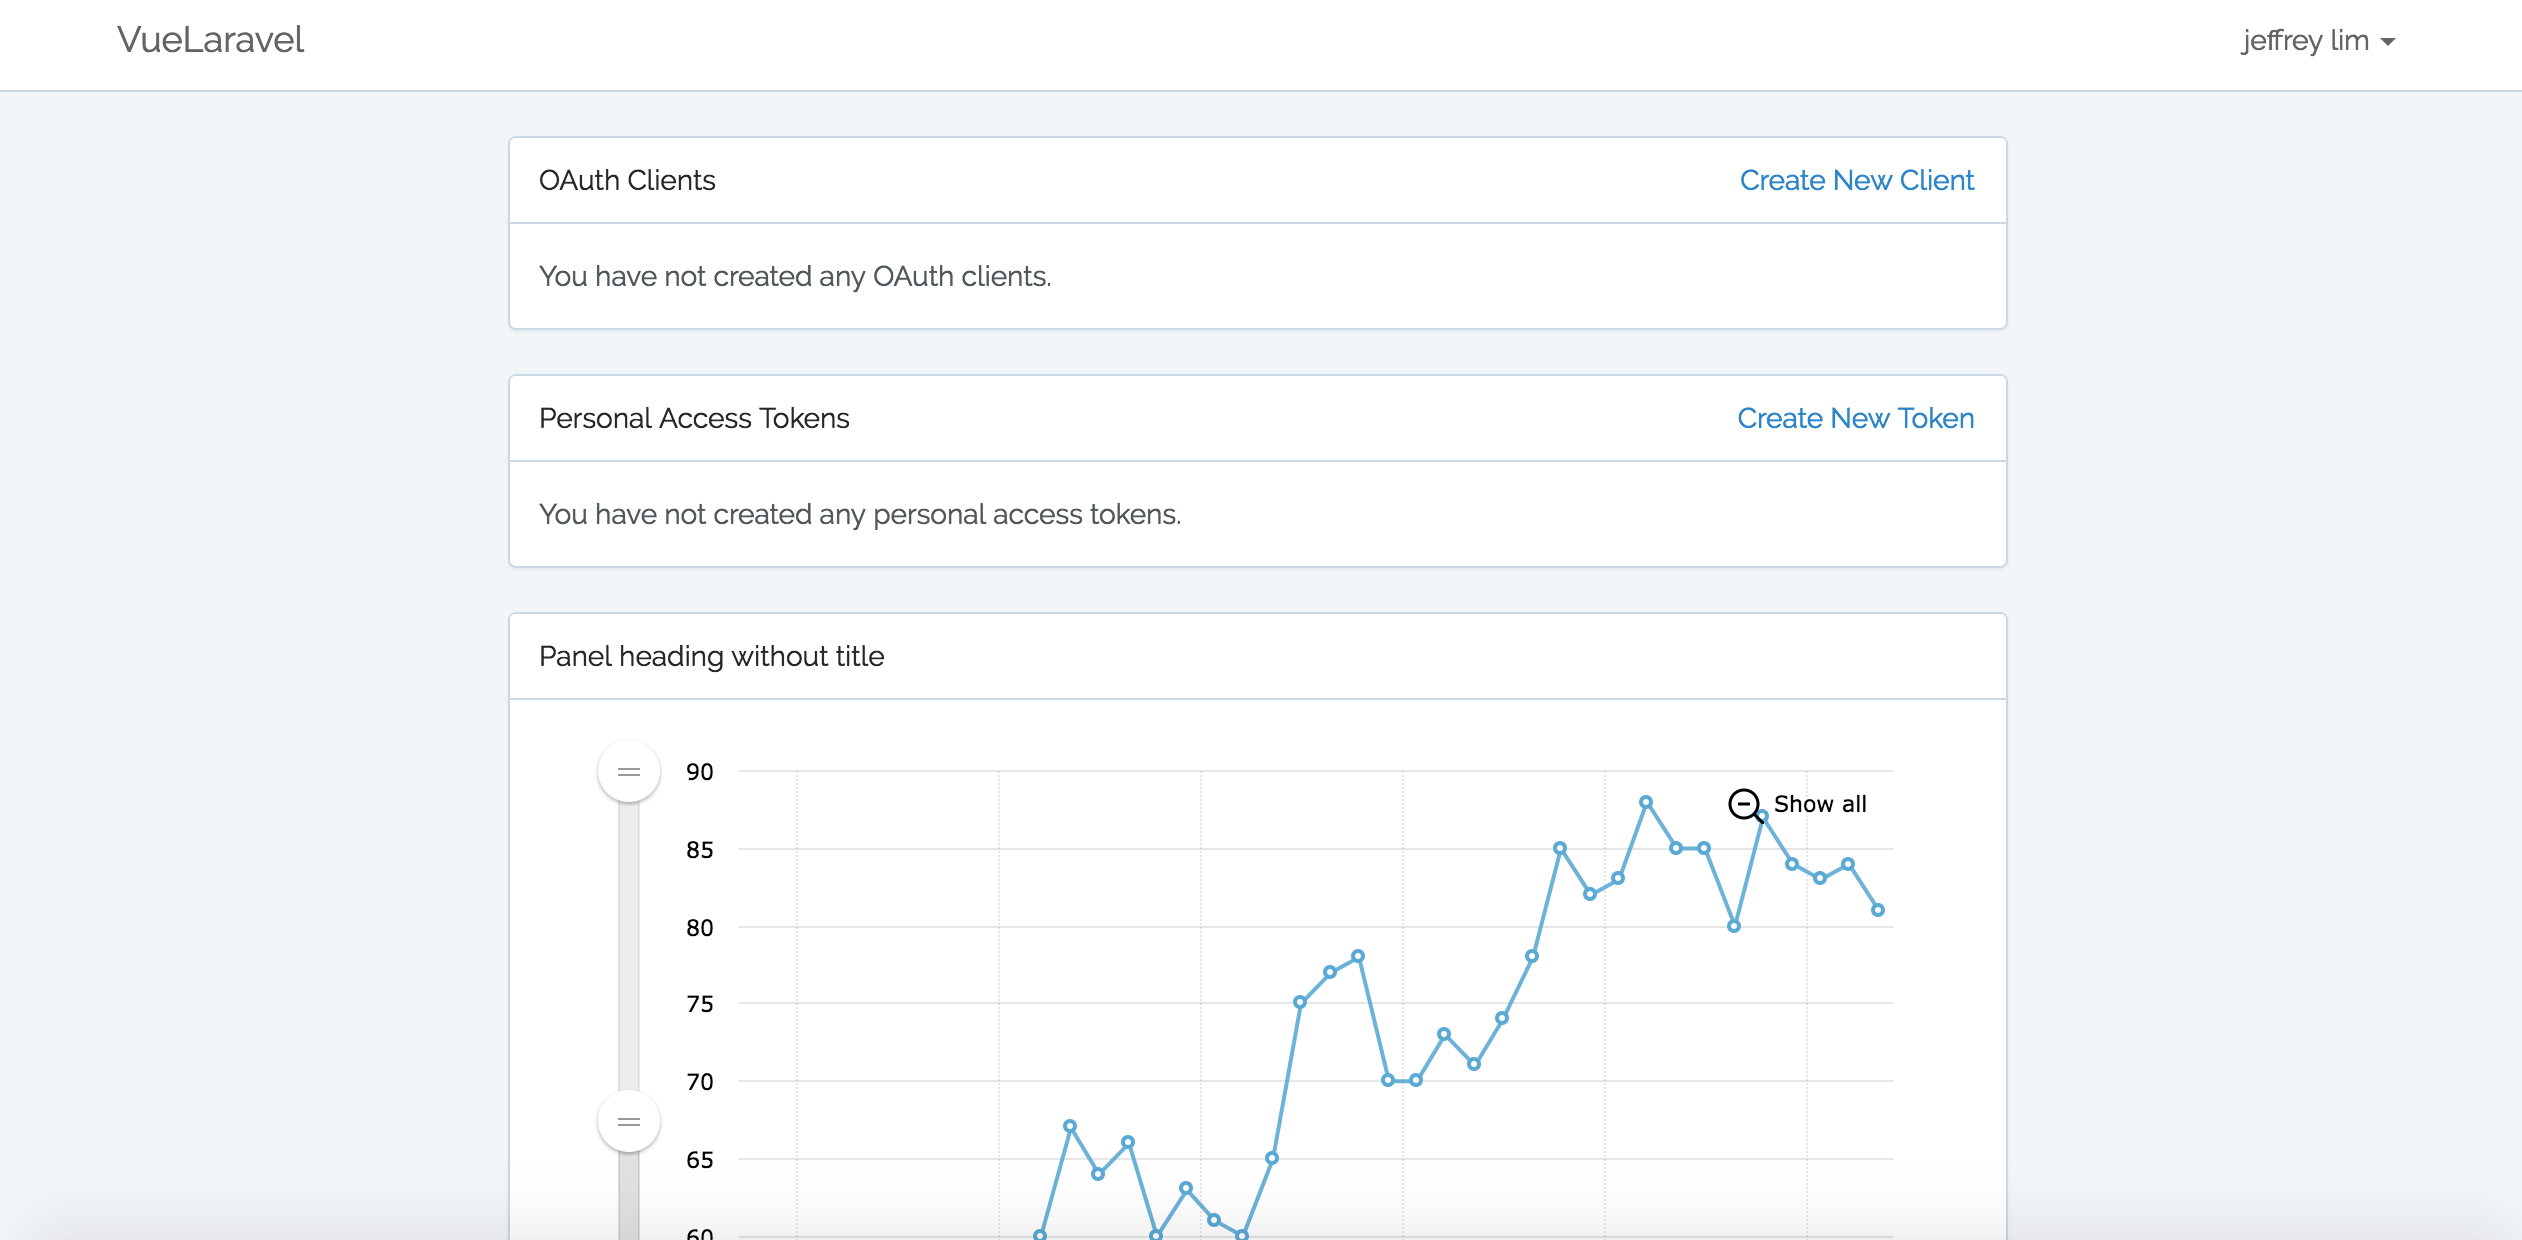Image resolution: width=2522 pixels, height=1240 pixels.
Task: Select the last data point on the line at 81
Action: coord(1877,910)
